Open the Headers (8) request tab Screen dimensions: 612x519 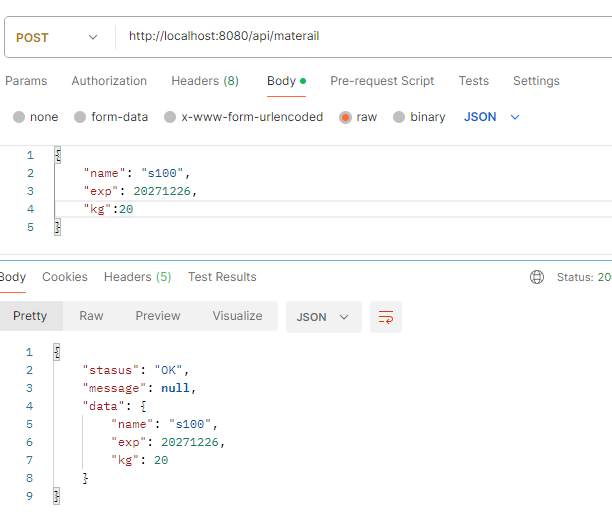(x=205, y=81)
